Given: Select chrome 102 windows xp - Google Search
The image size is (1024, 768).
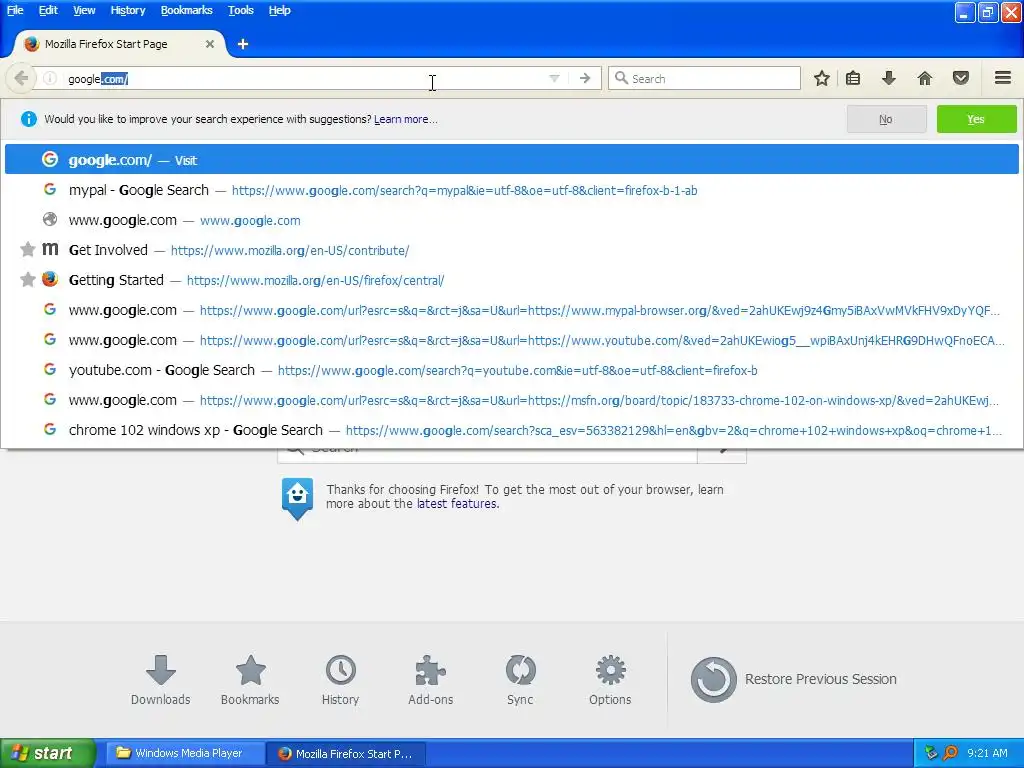Looking at the screenshot, I should coord(511,430).
